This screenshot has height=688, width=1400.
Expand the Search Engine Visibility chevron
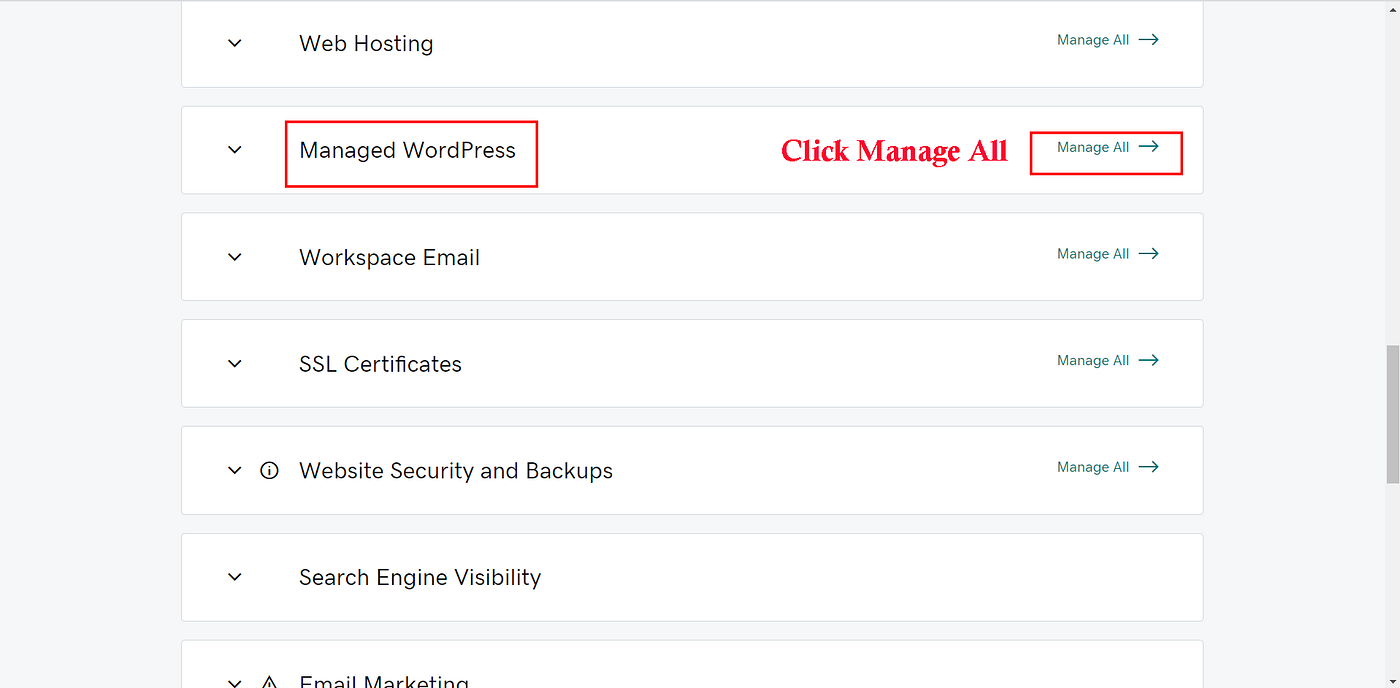coord(235,577)
